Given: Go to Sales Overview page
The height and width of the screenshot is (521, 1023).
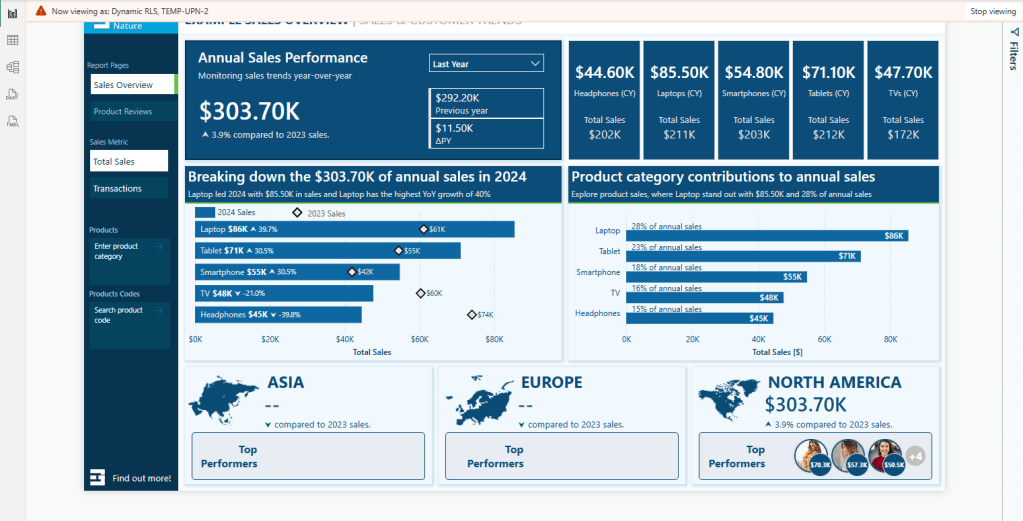Looking at the screenshot, I should pyautogui.click(x=131, y=85).
